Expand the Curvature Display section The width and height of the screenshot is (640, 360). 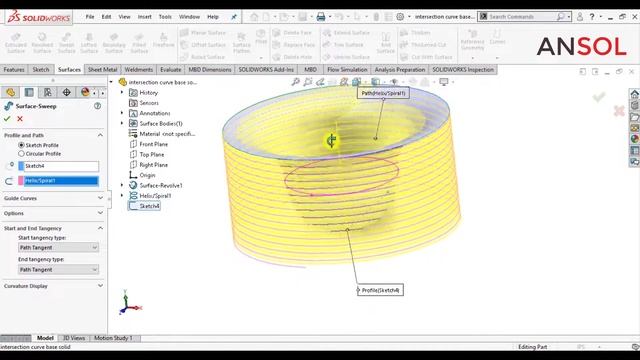100,286
